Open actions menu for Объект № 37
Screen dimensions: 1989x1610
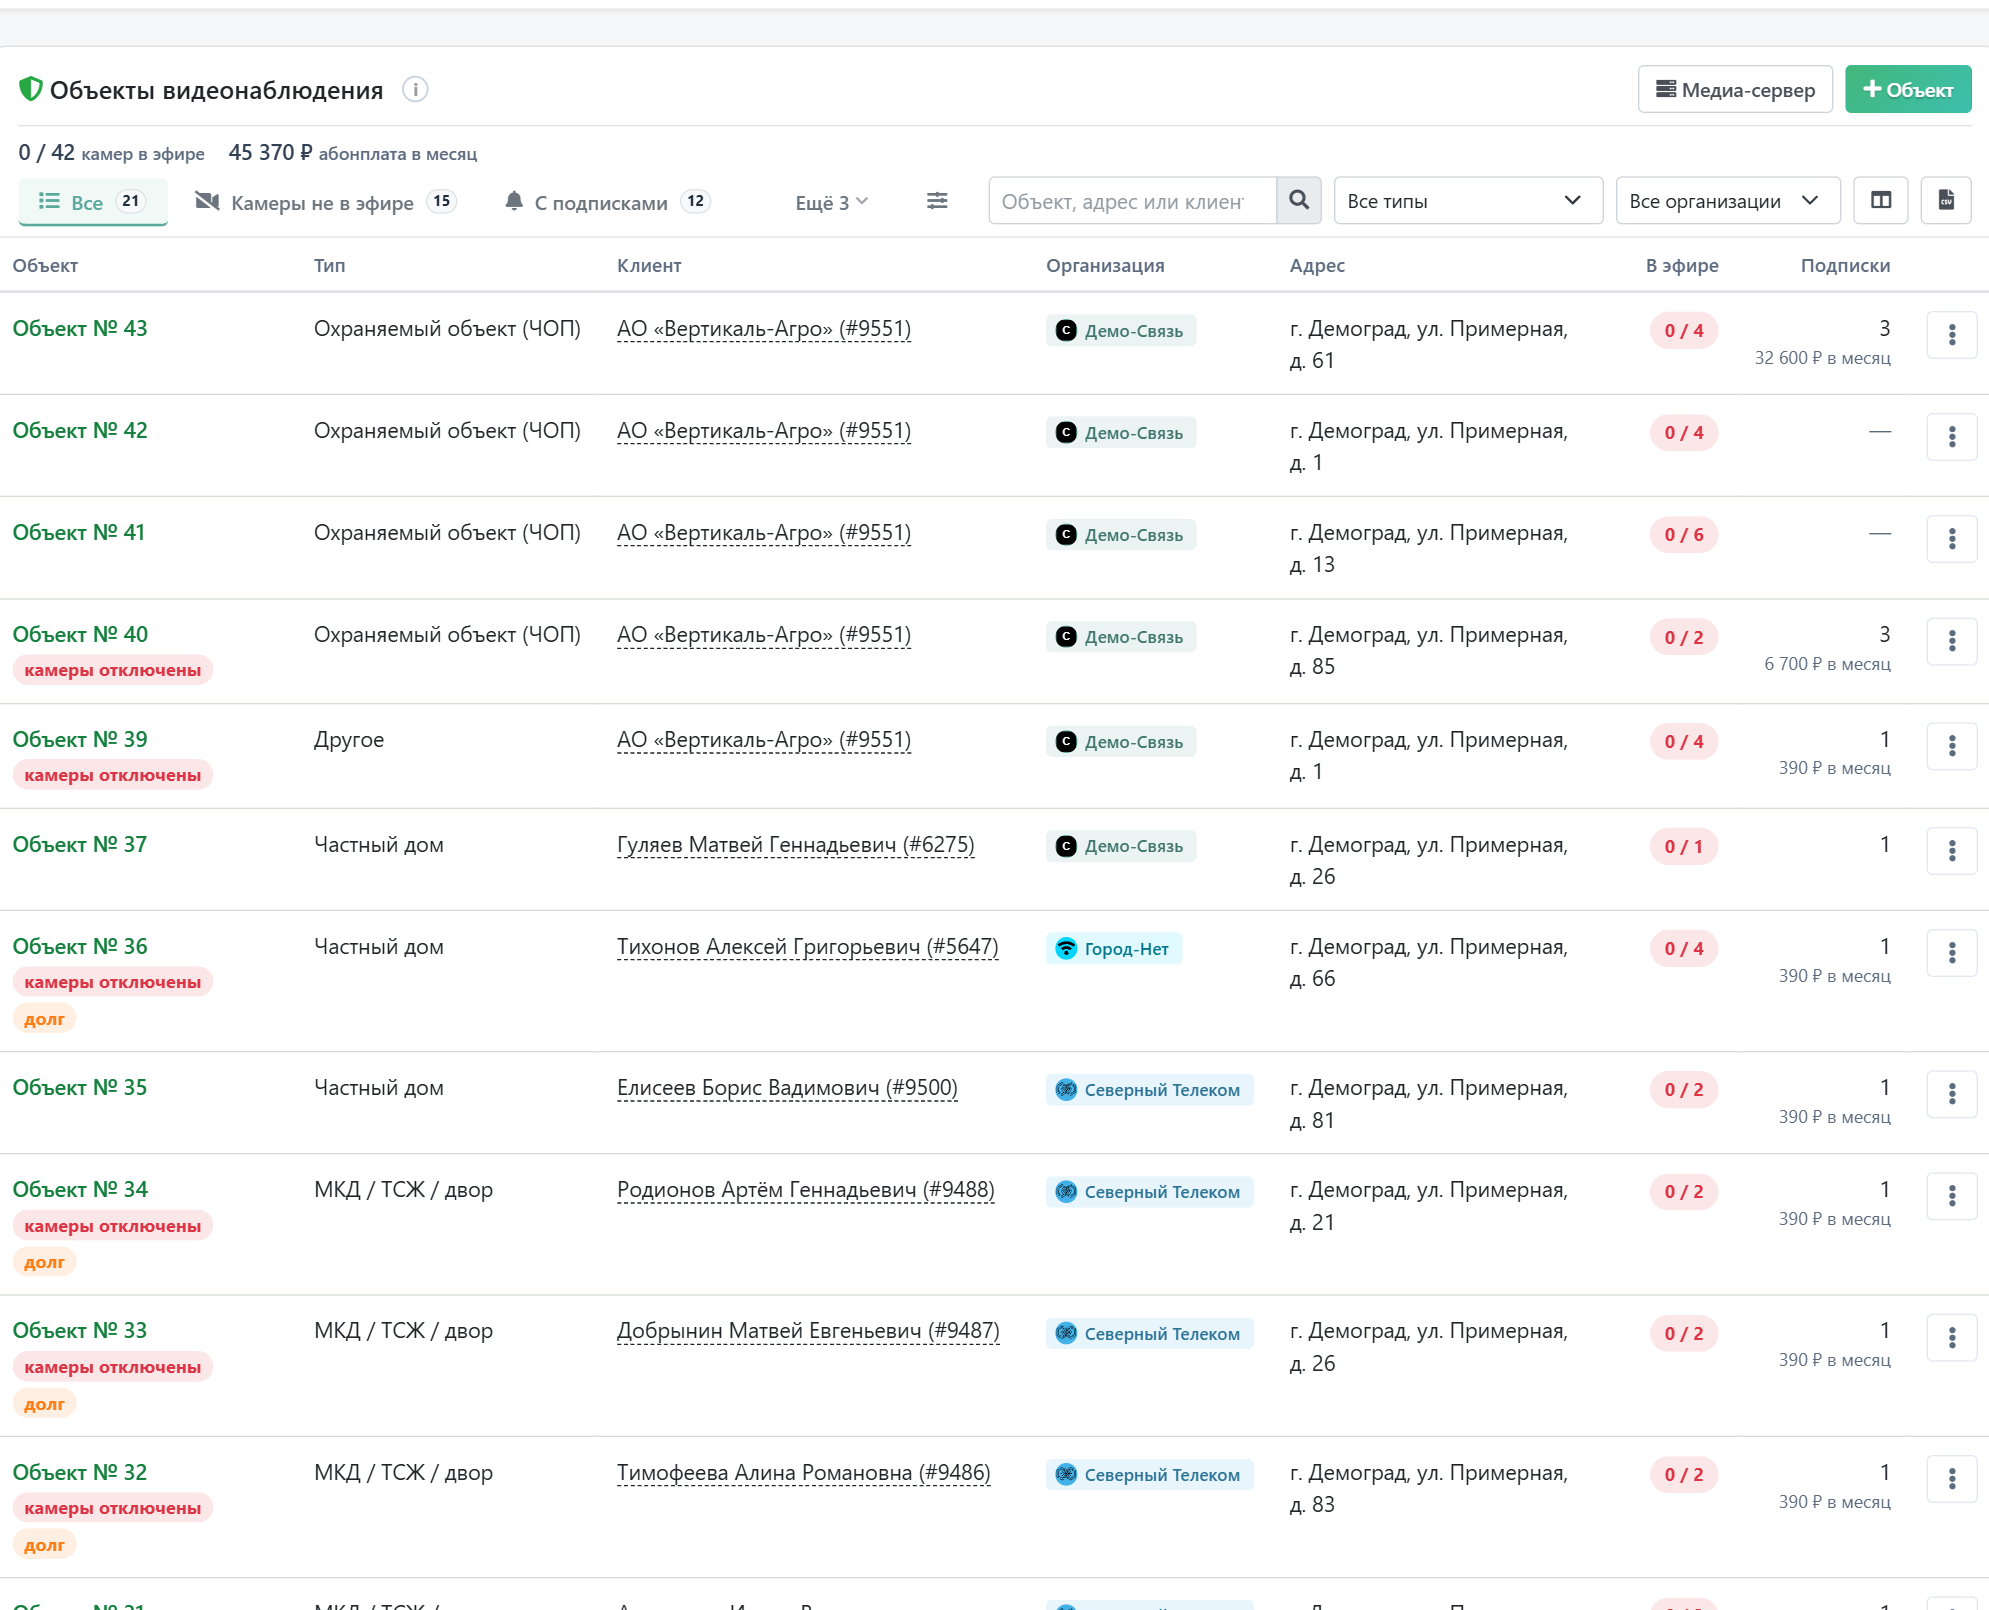pyautogui.click(x=1952, y=851)
